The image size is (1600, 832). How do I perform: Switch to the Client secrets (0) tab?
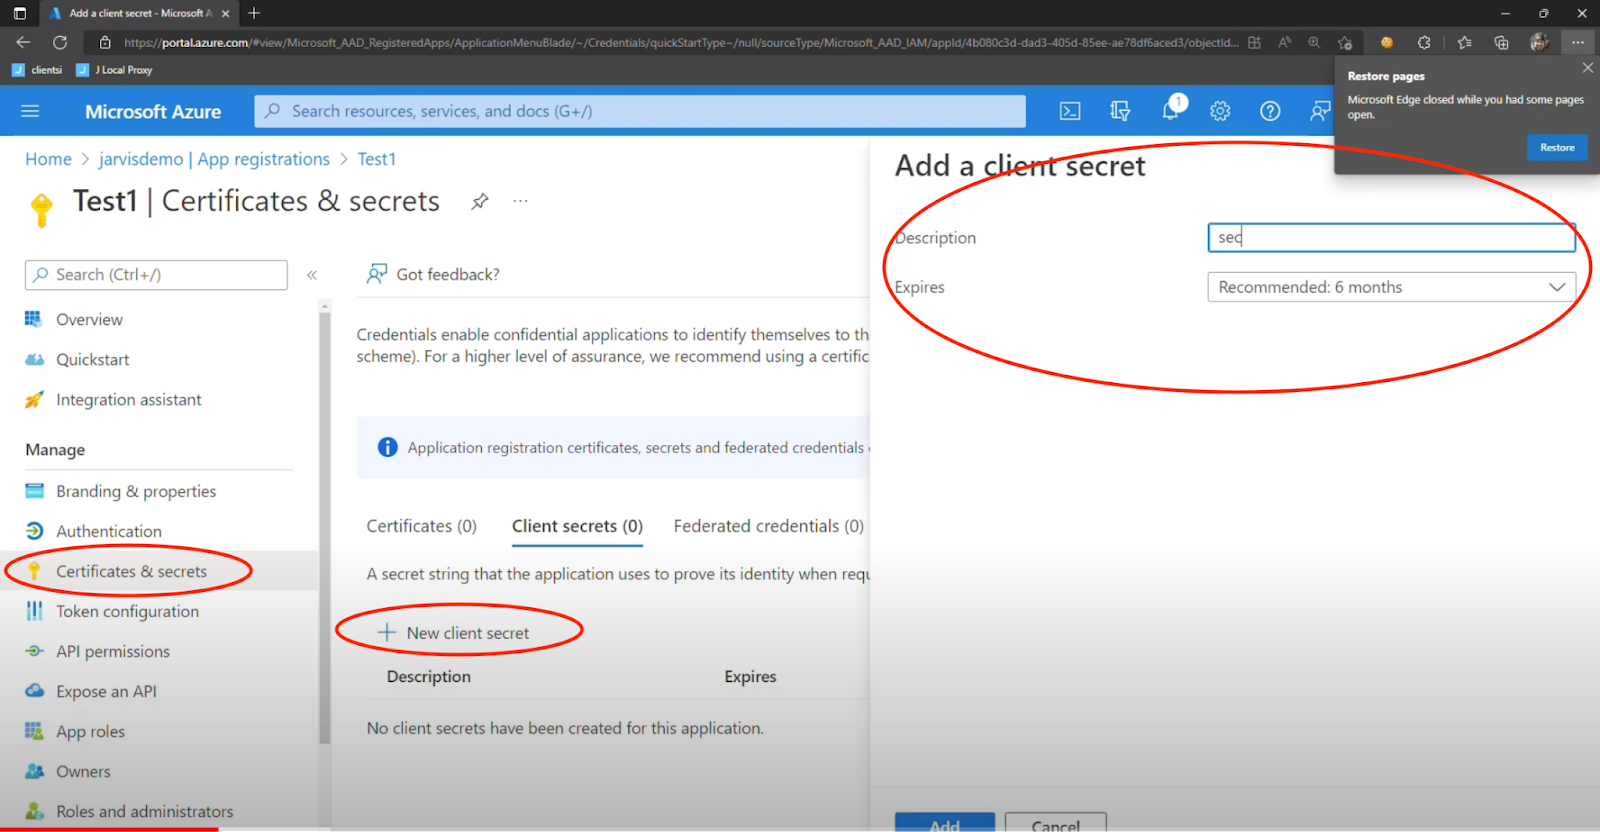click(x=577, y=526)
